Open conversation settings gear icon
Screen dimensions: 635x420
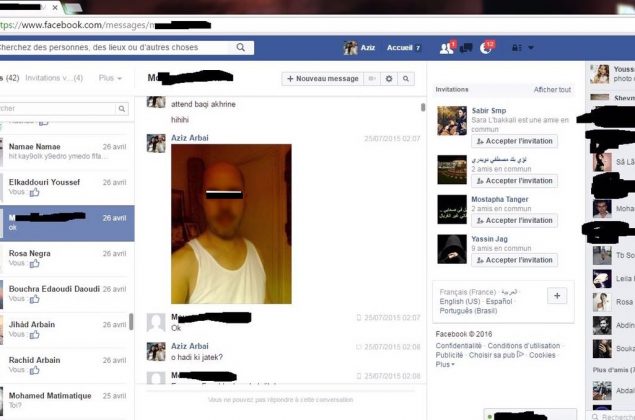point(390,78)
